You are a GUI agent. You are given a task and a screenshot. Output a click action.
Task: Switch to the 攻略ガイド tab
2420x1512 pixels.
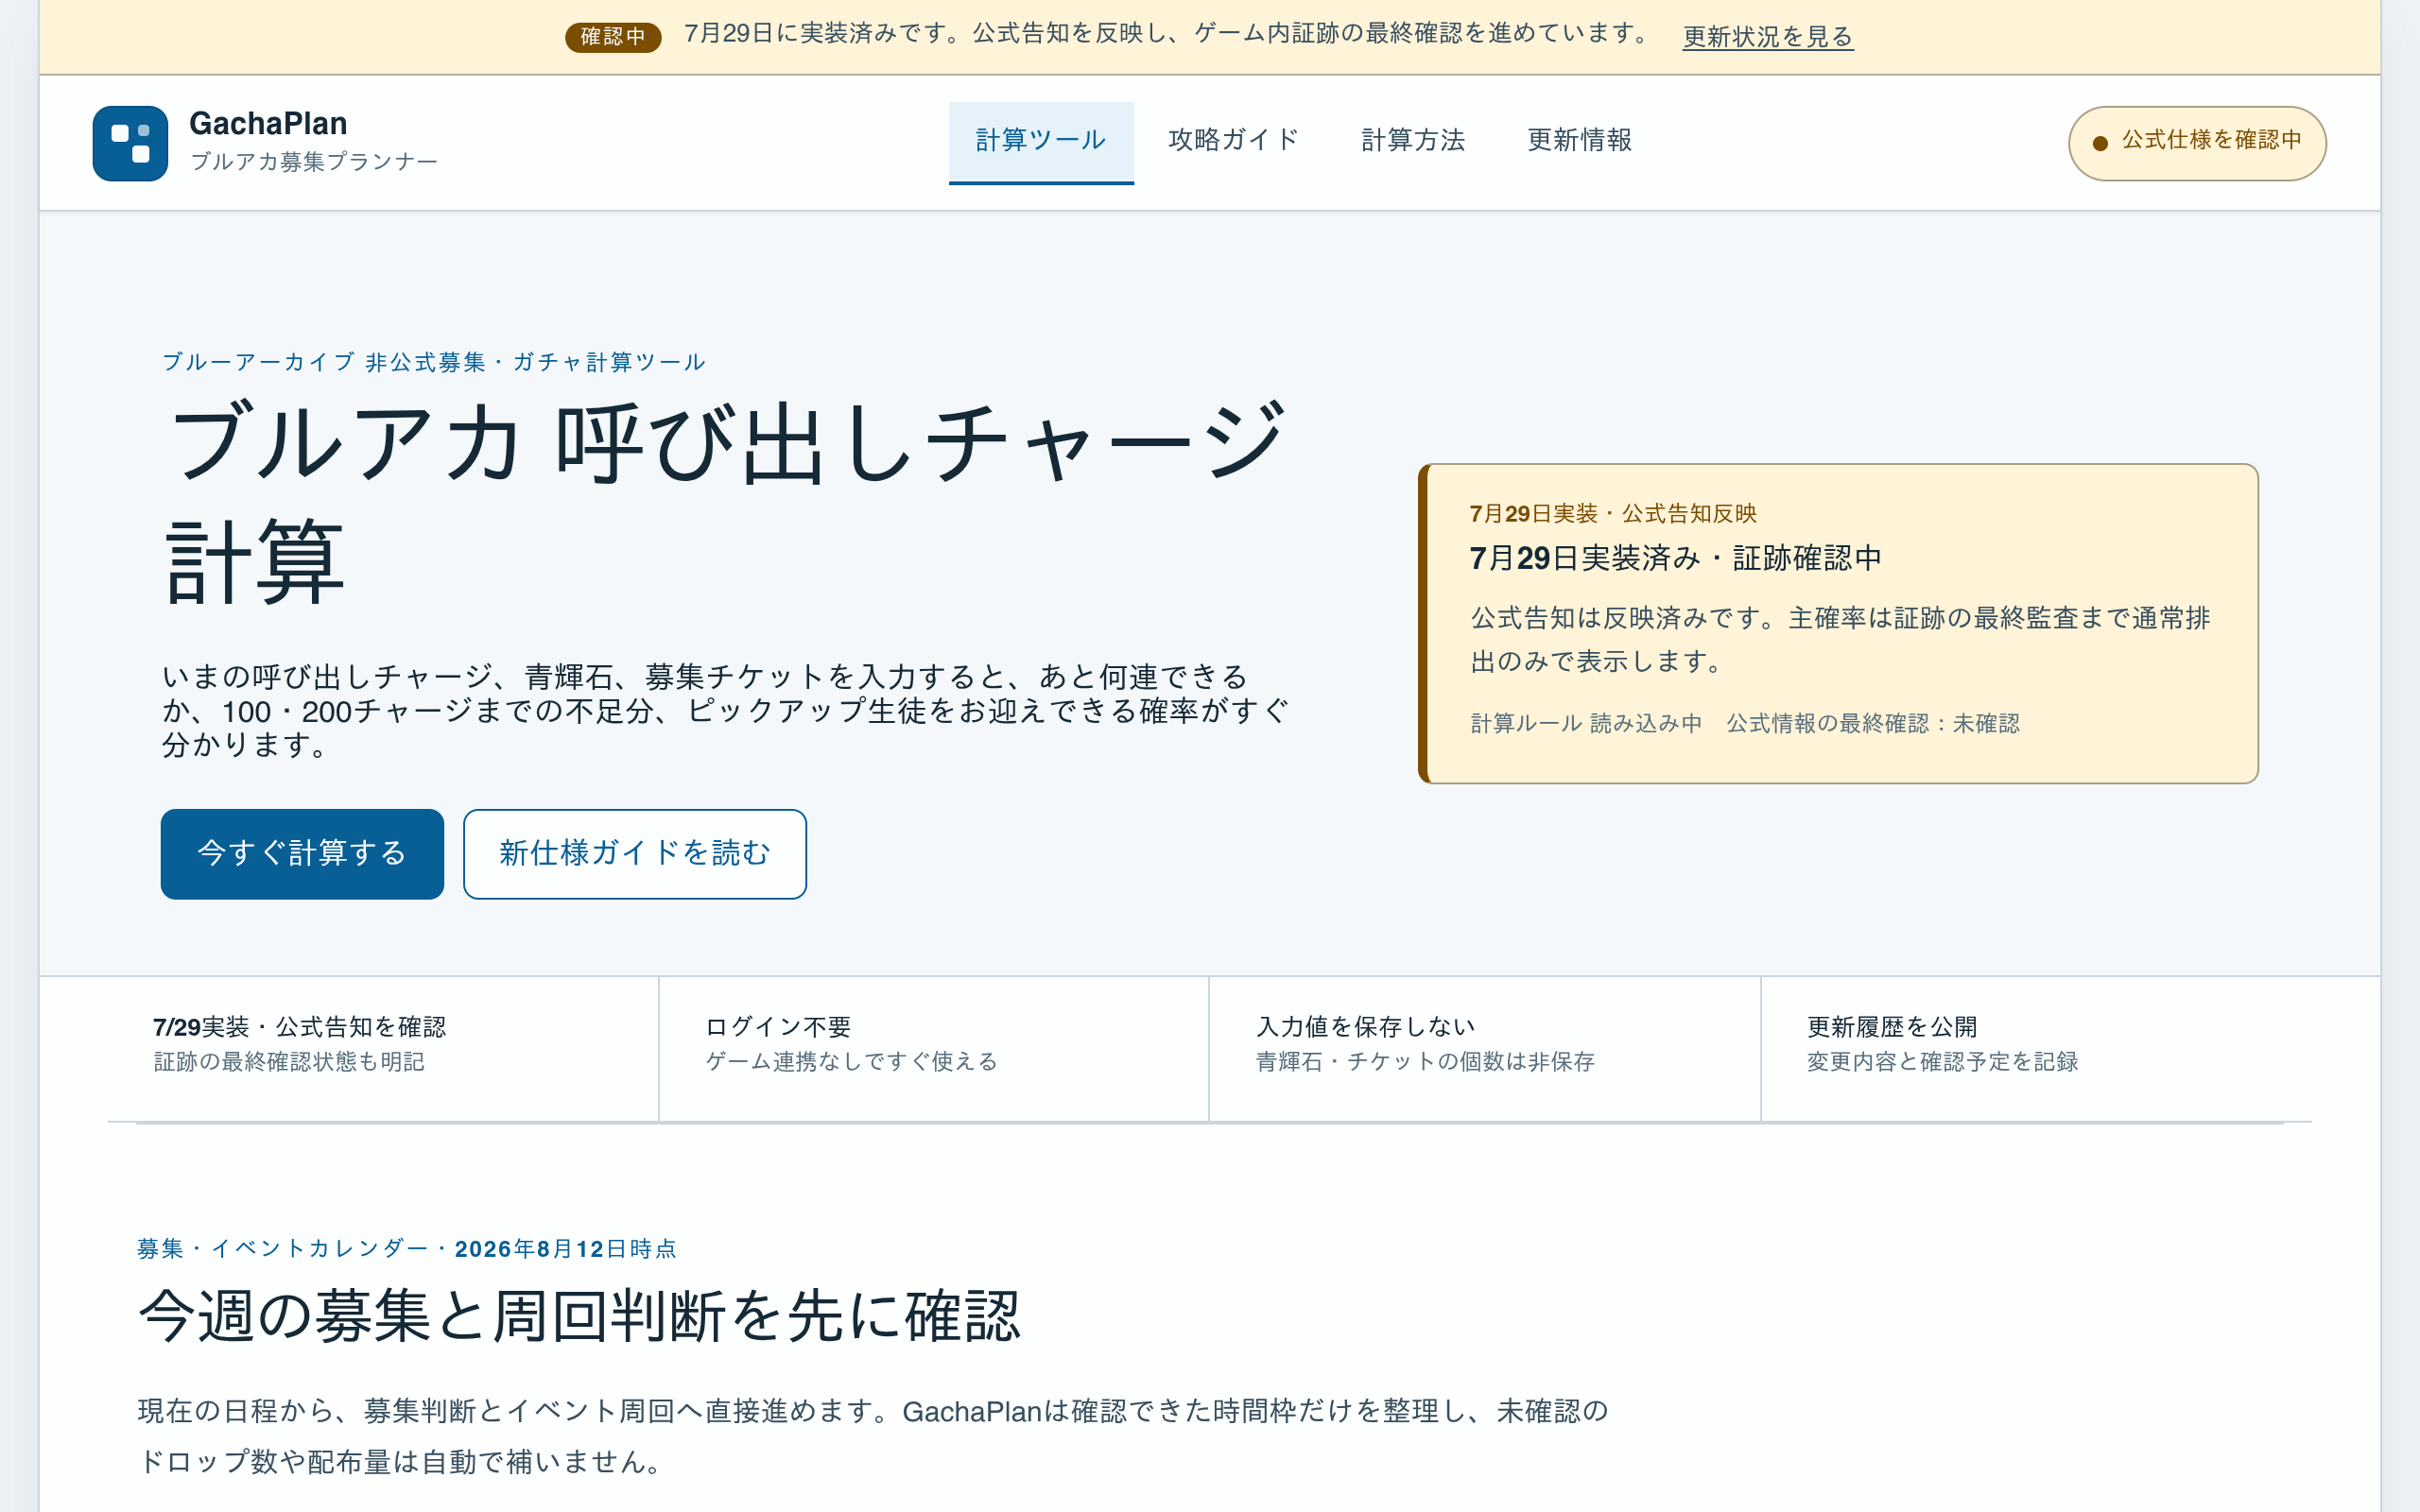coord(1233,141)
